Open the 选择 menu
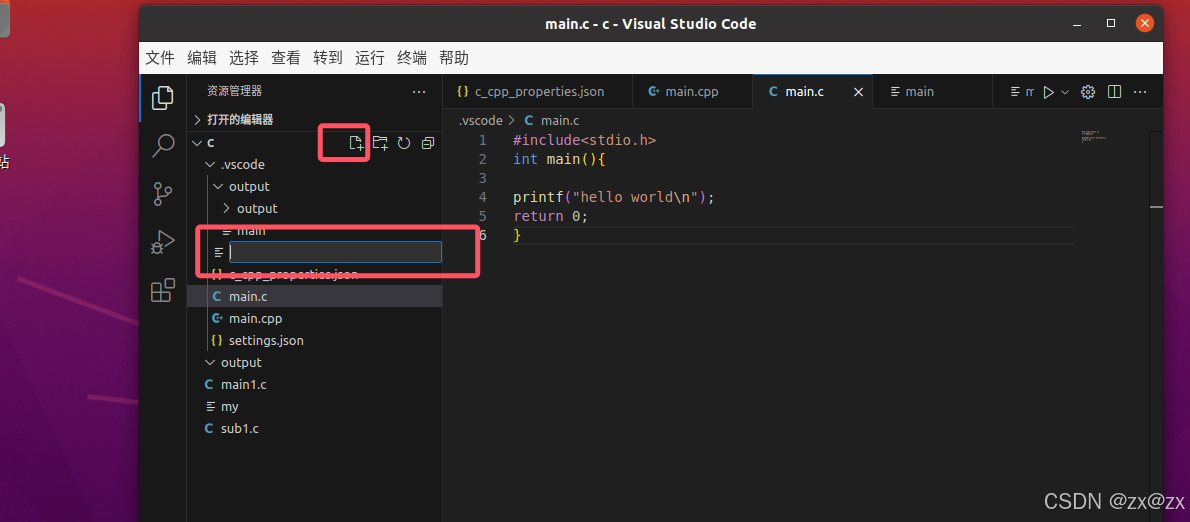This screenshot has height=522, width=1190. [x=244, y=58]
